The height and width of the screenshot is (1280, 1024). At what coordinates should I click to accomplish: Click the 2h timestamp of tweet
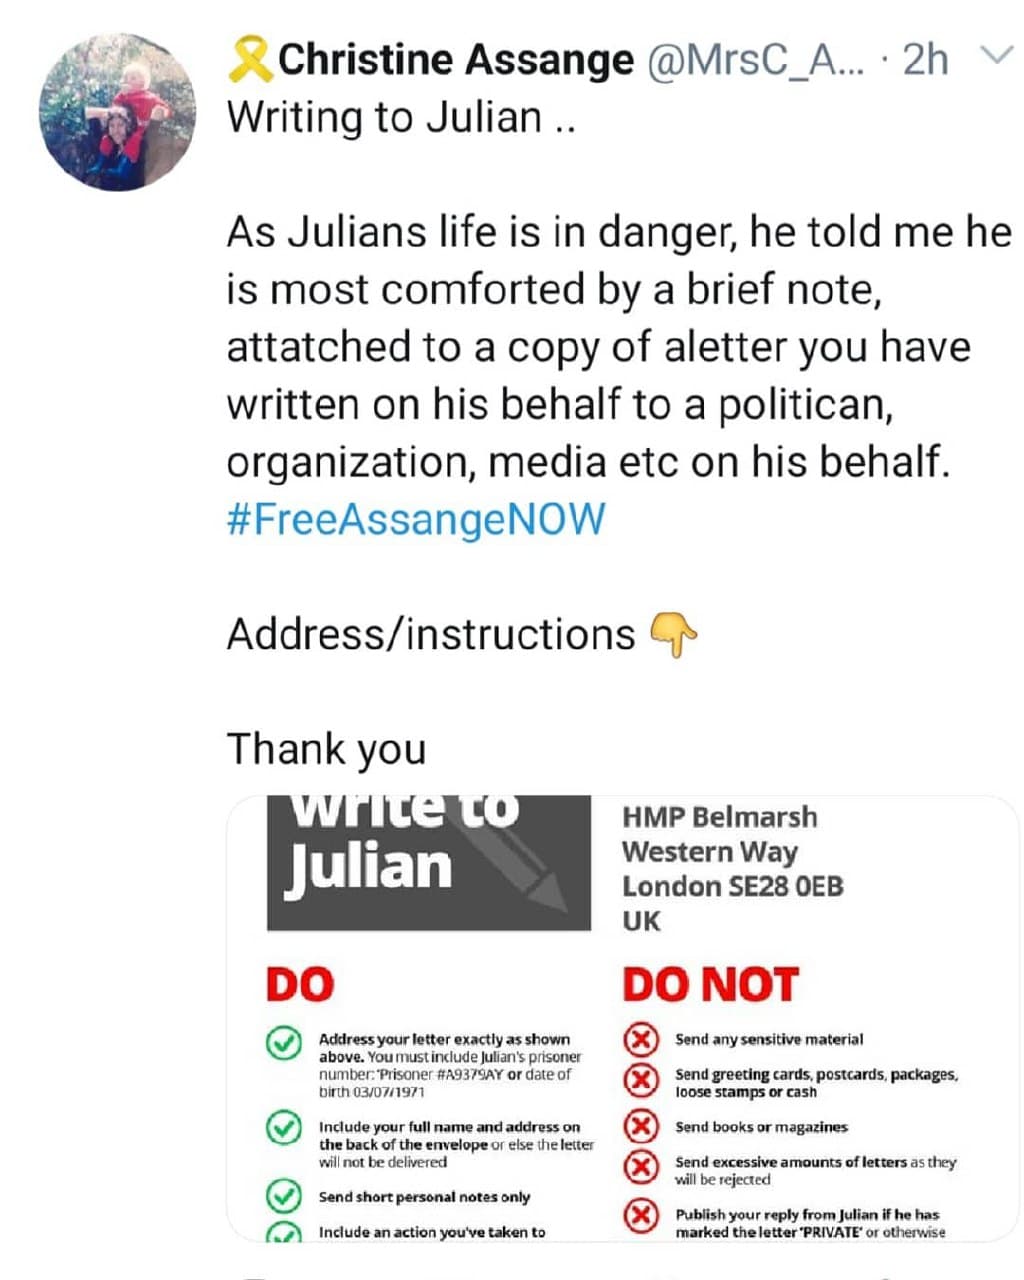pos(926,60)
